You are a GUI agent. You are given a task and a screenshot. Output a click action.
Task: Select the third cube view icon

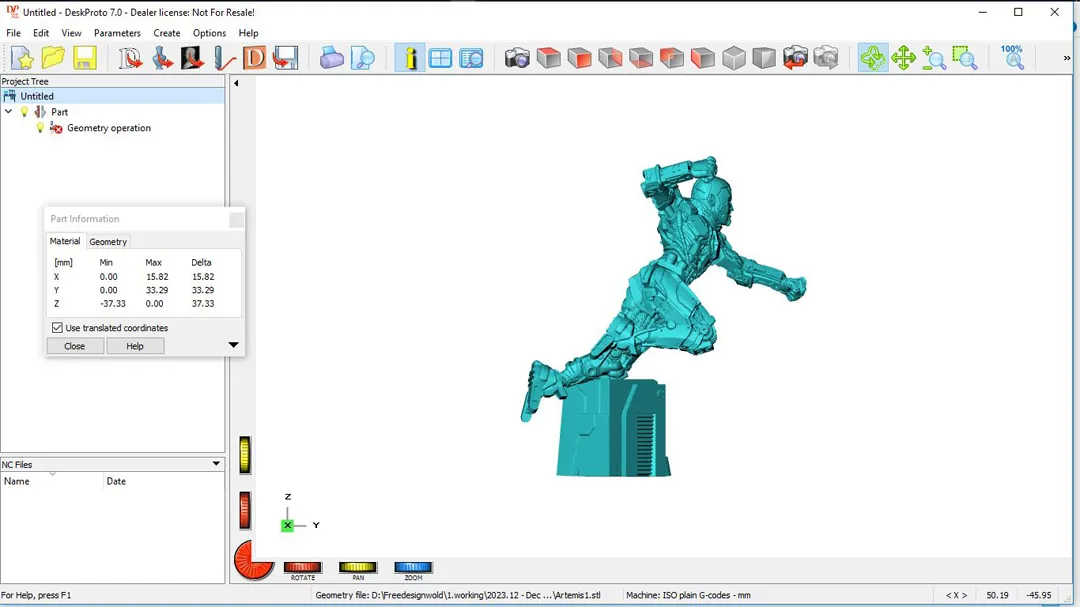[610, 58]
